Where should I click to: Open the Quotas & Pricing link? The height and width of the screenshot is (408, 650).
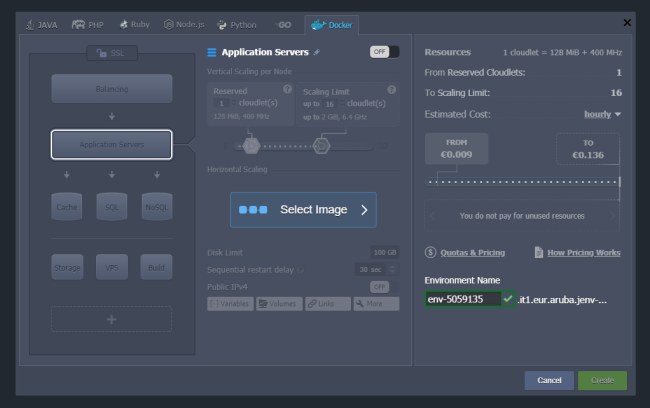click(x=465, y=253)
